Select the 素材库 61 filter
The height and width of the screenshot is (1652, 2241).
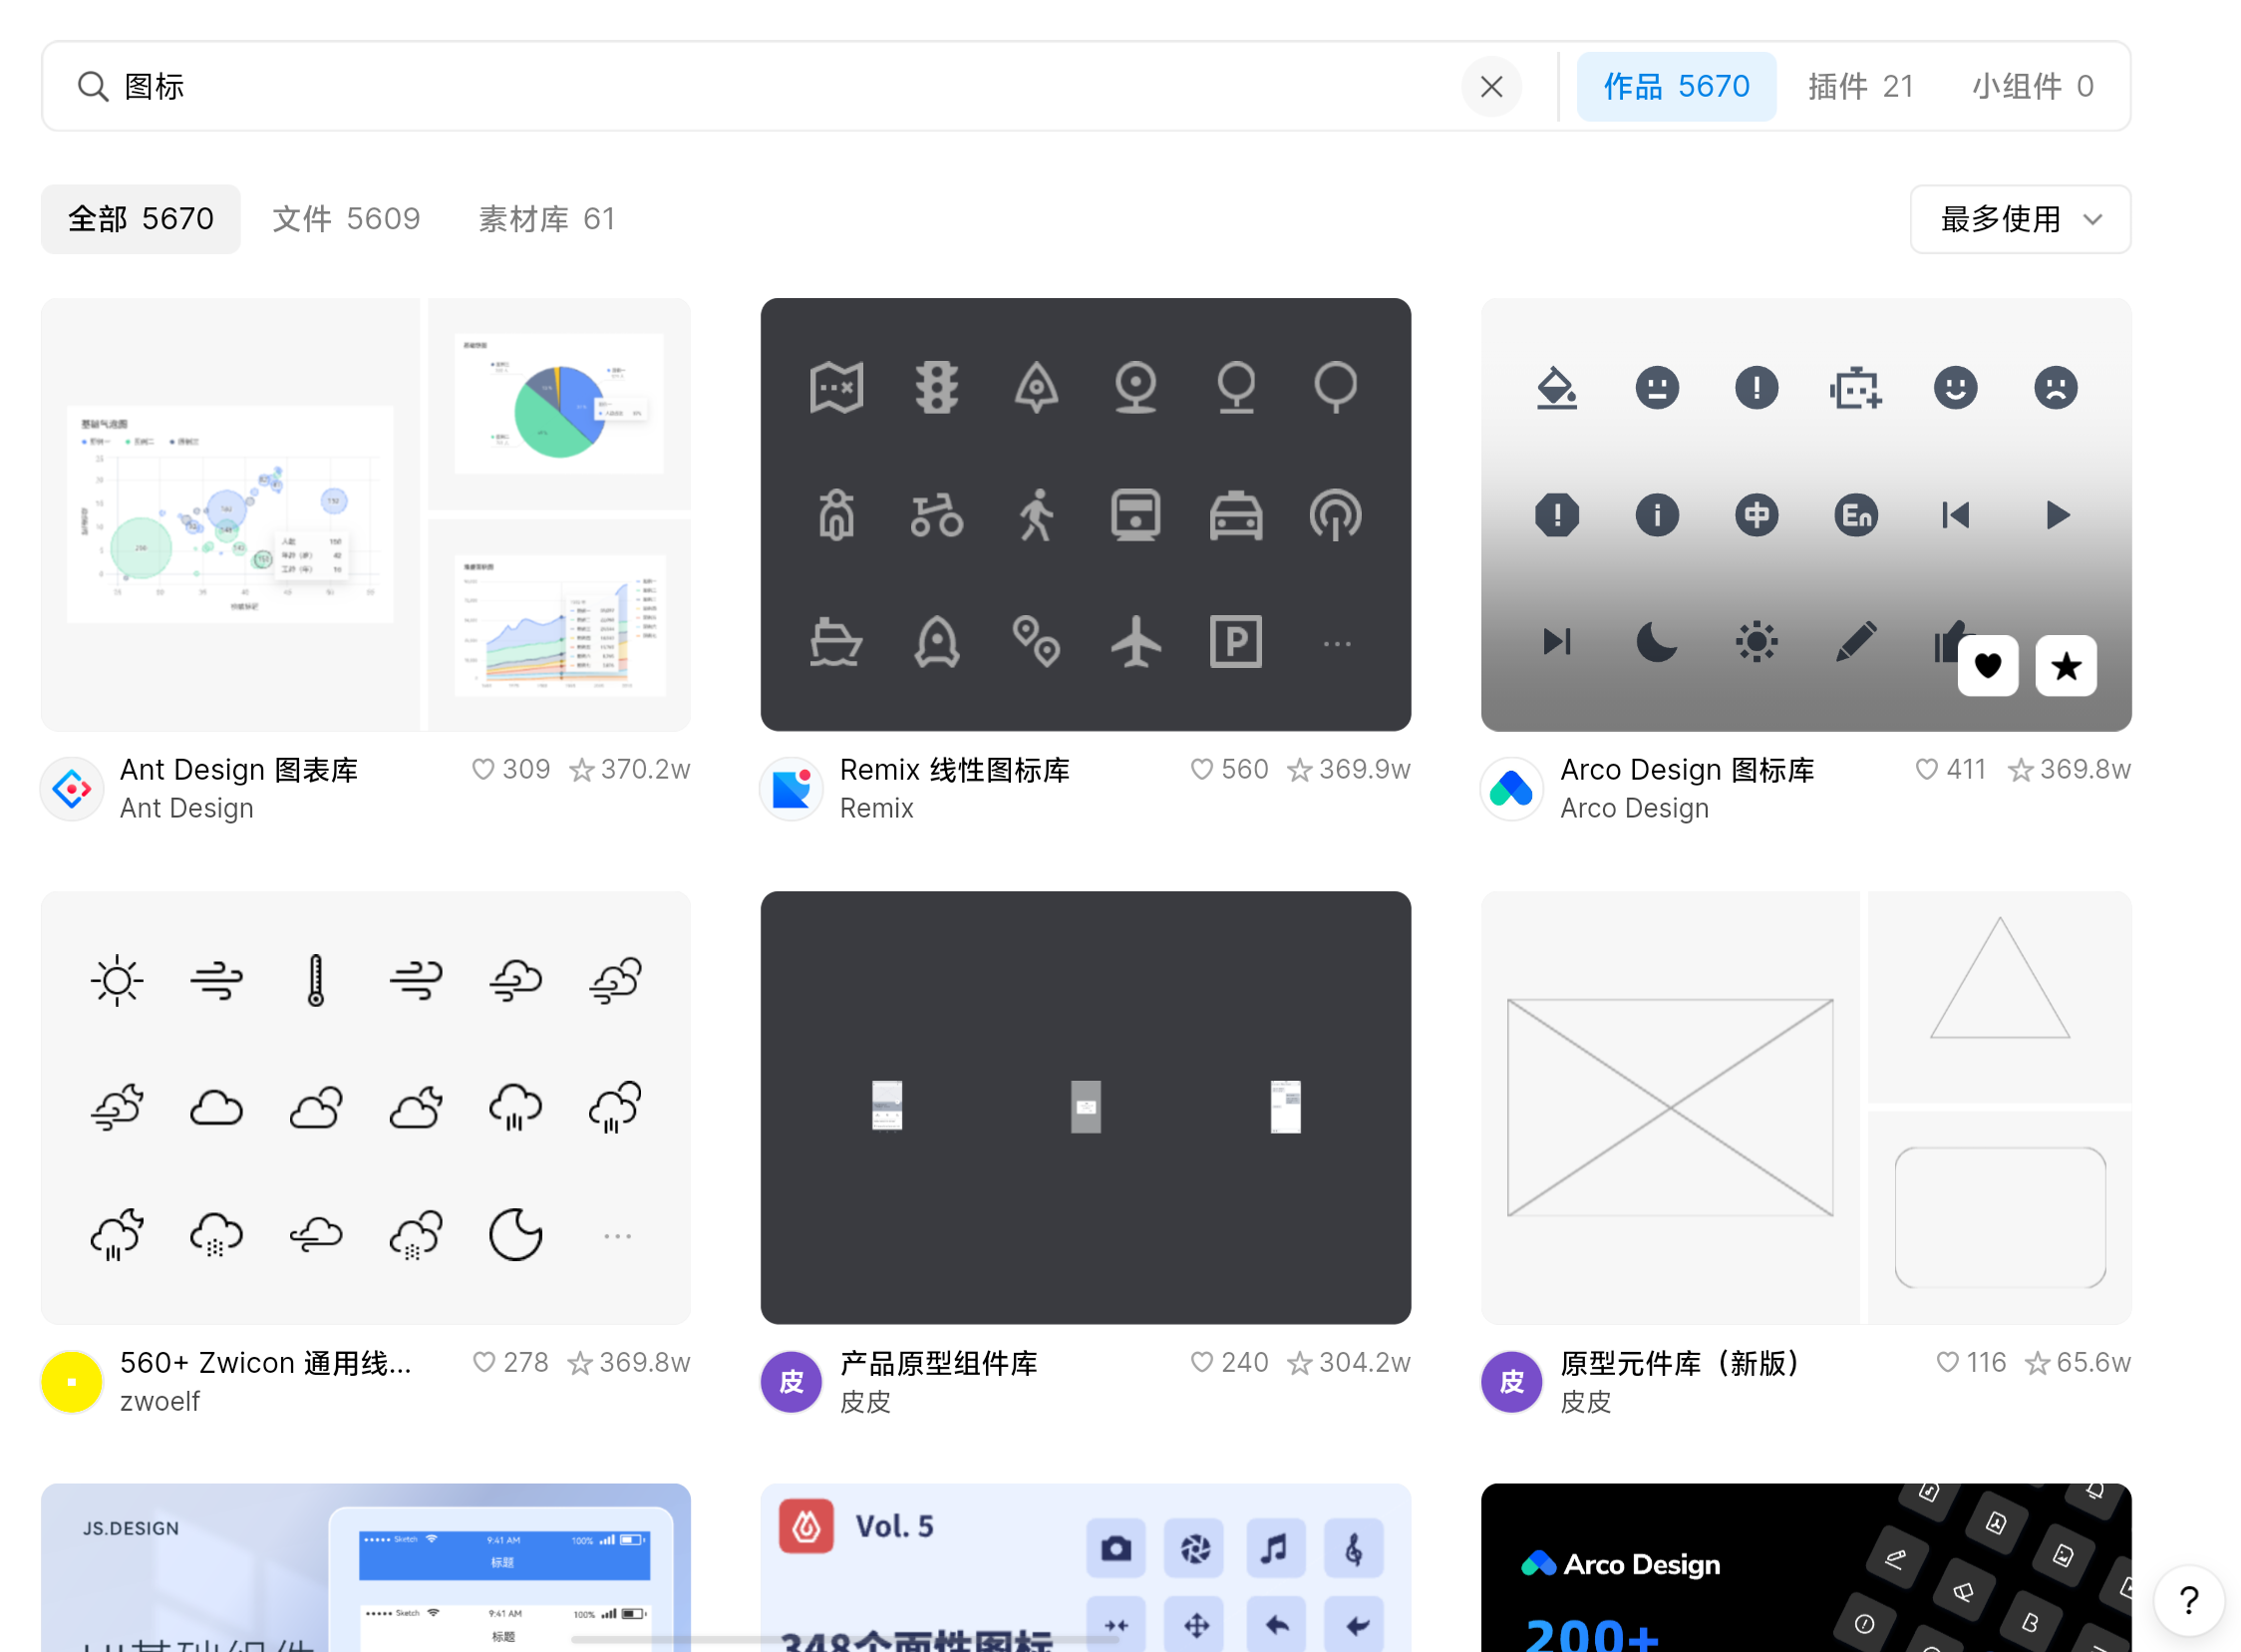coord(547,219)
